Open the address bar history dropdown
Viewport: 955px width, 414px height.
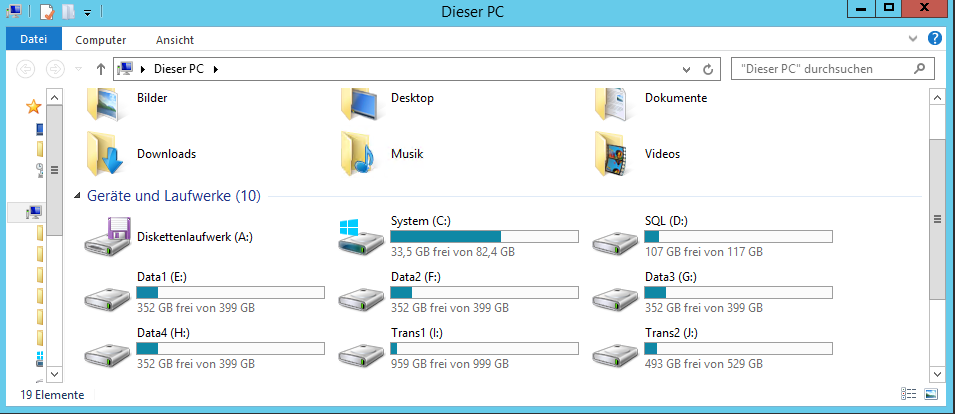click(x=687, y=69)
